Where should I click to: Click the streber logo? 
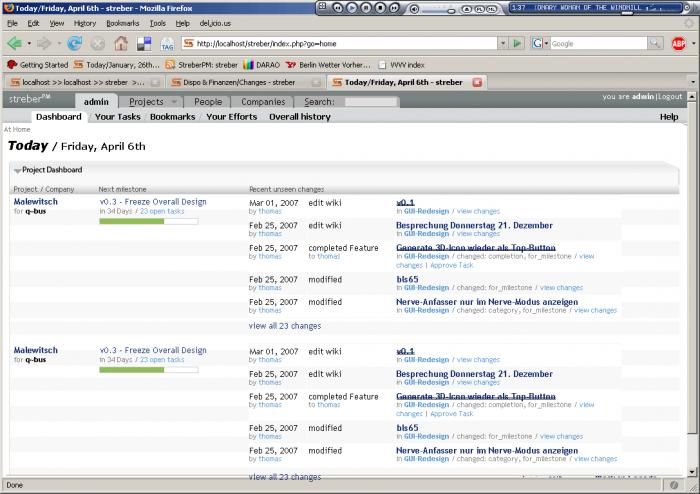(x=29, y=99)
